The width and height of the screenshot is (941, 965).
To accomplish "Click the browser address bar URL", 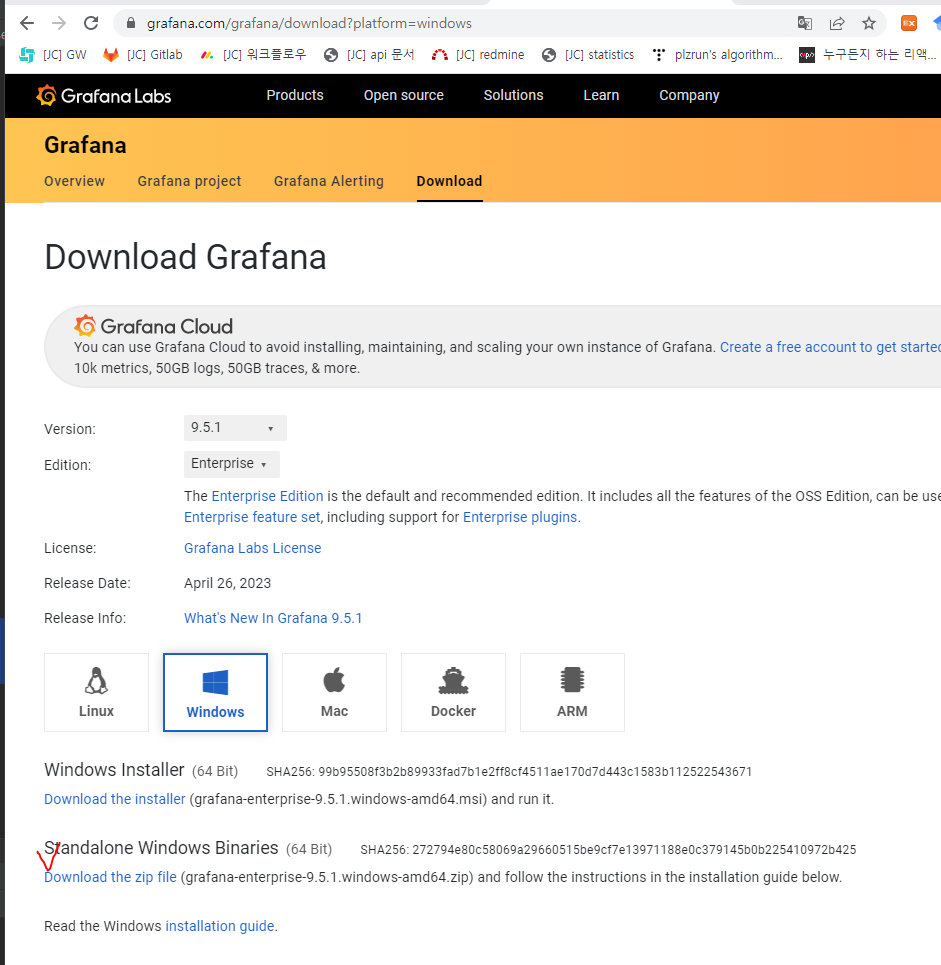I will pyautogui.click(x=309, y=23).
